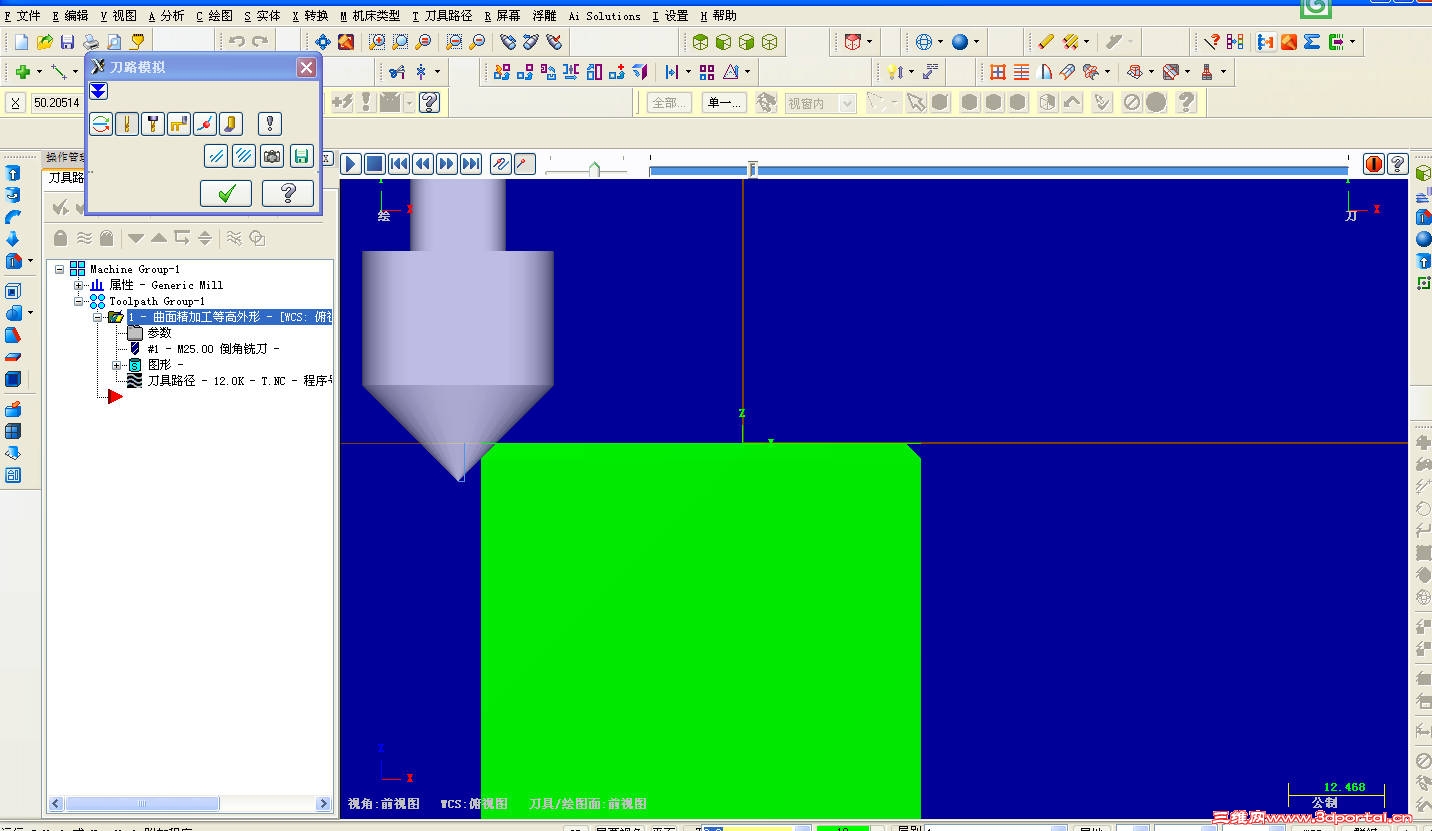This screenshot has height=831, width=1432.
Task: Collapse the Machine Group-1 tree node
Action: (60, 269)
